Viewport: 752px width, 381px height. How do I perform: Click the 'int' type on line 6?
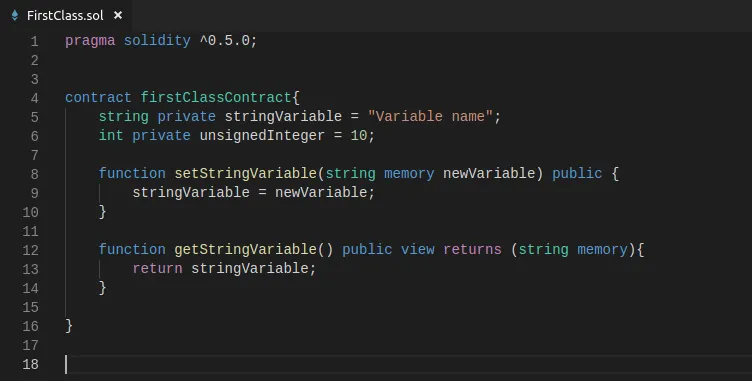[111, 135]
